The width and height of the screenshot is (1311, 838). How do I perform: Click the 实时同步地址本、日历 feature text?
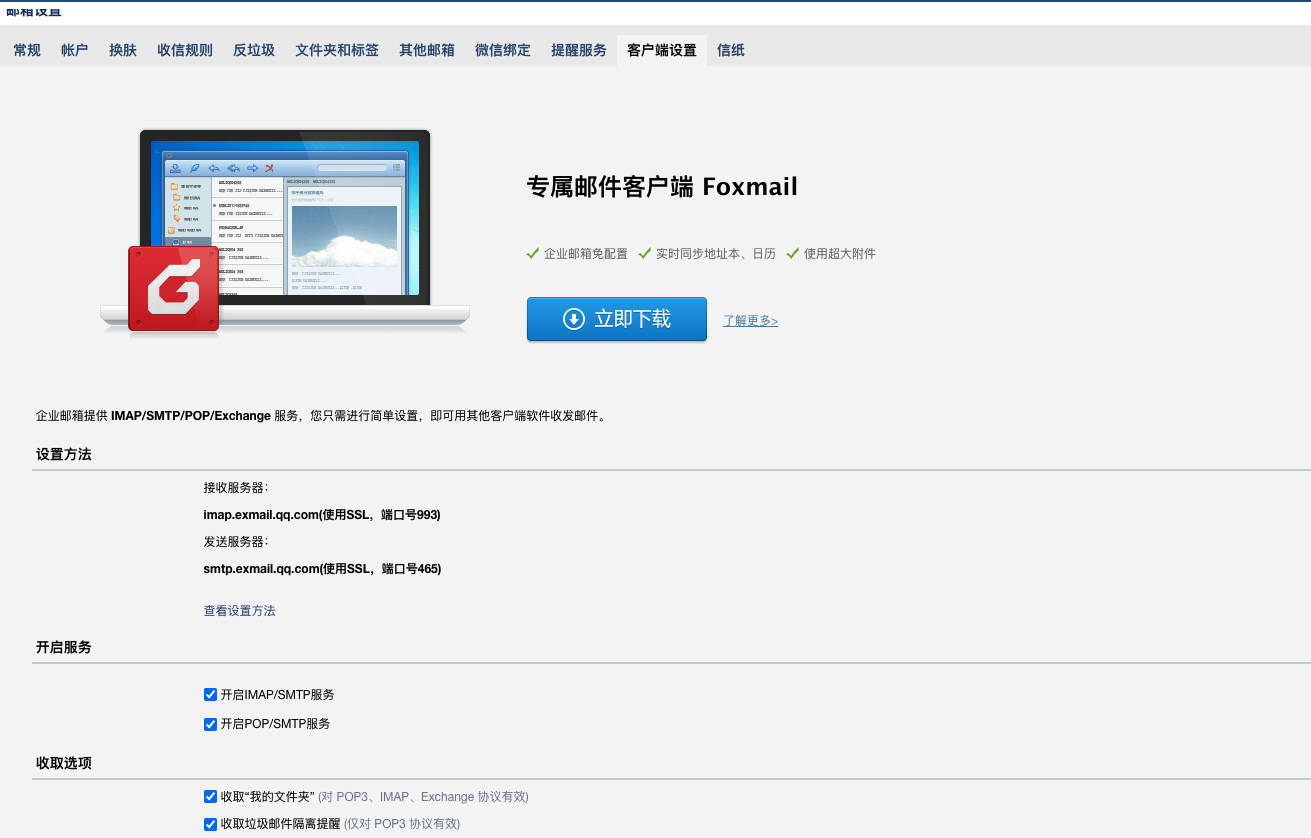tap(716, 254)
